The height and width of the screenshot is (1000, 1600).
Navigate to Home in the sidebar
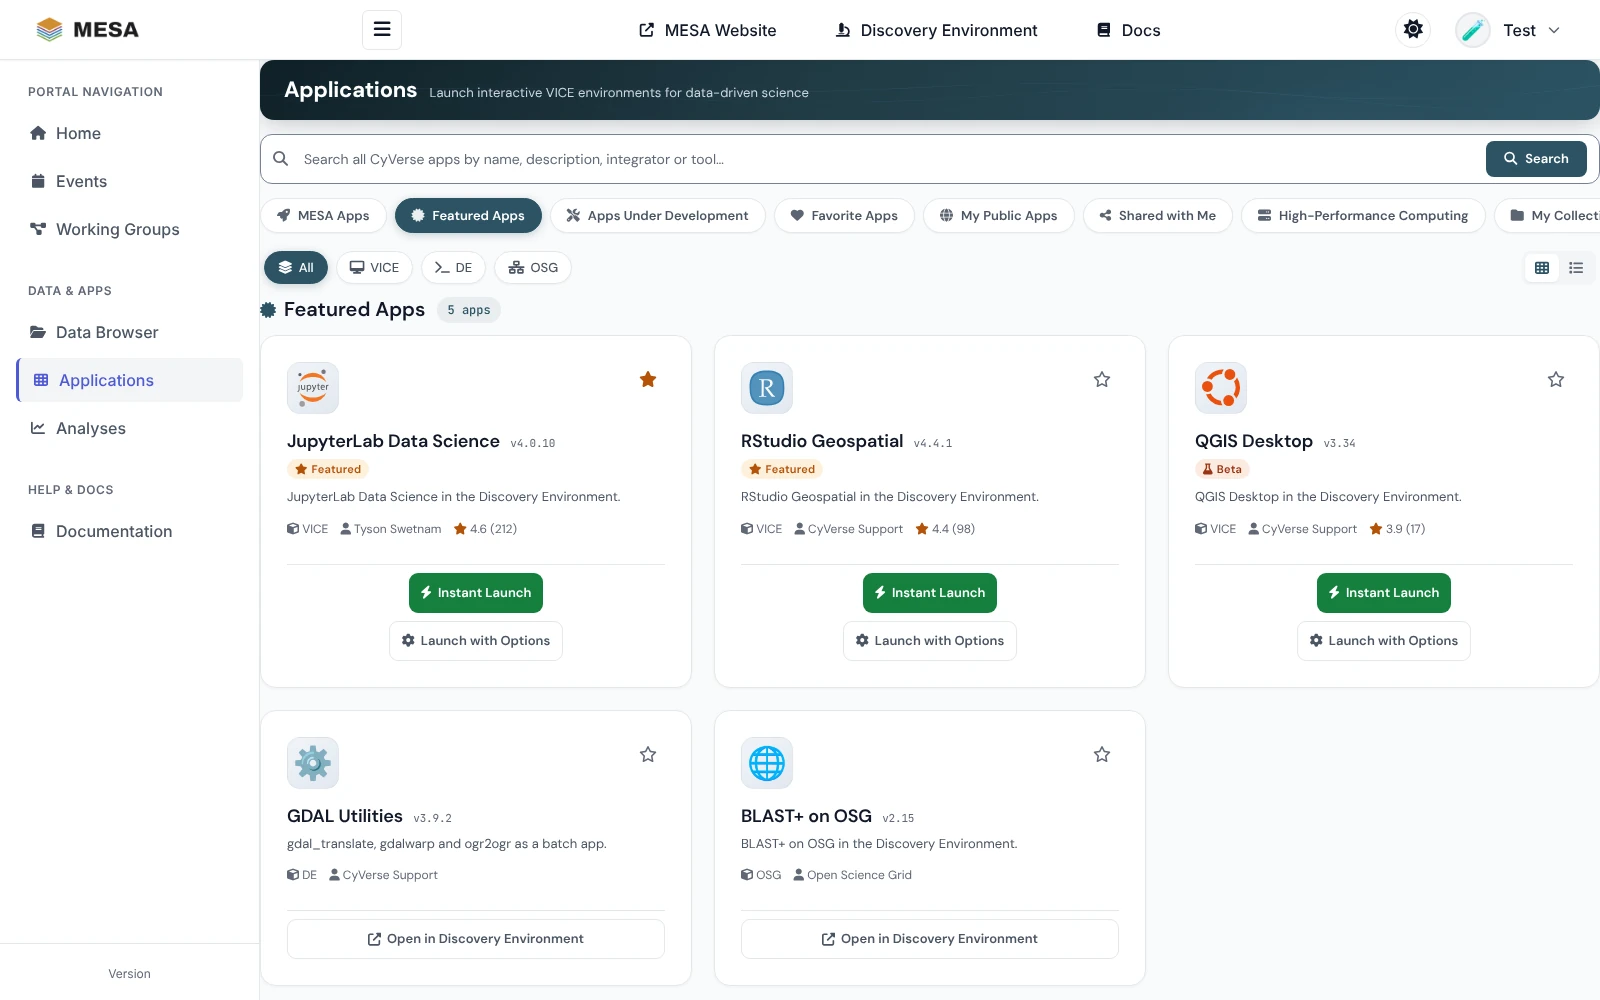click(x=130, y=133)
